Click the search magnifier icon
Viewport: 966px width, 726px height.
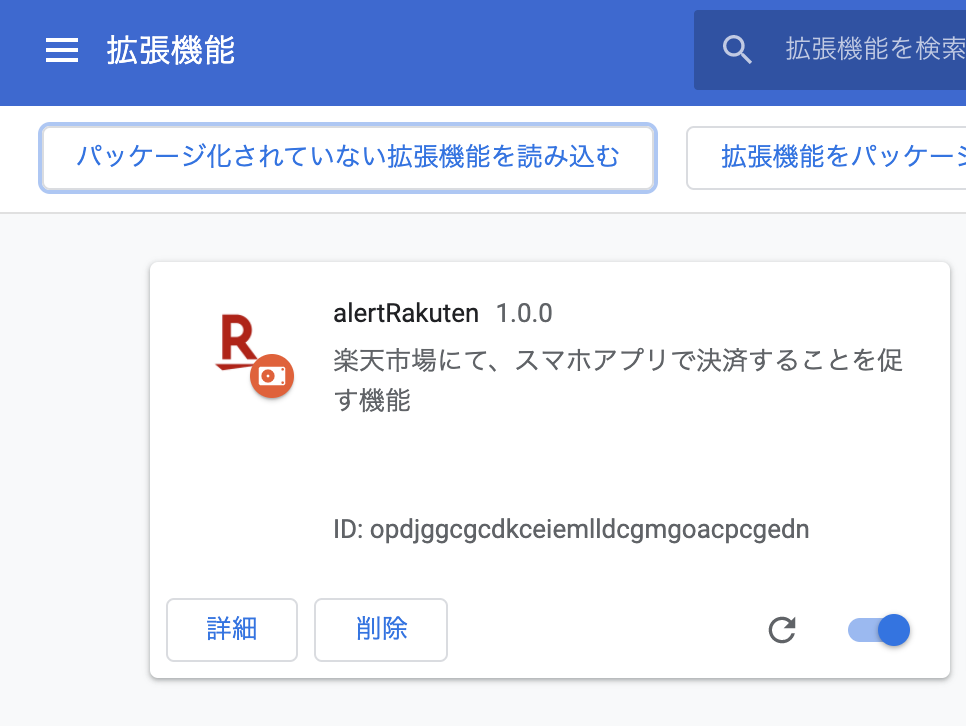point(737,49)
